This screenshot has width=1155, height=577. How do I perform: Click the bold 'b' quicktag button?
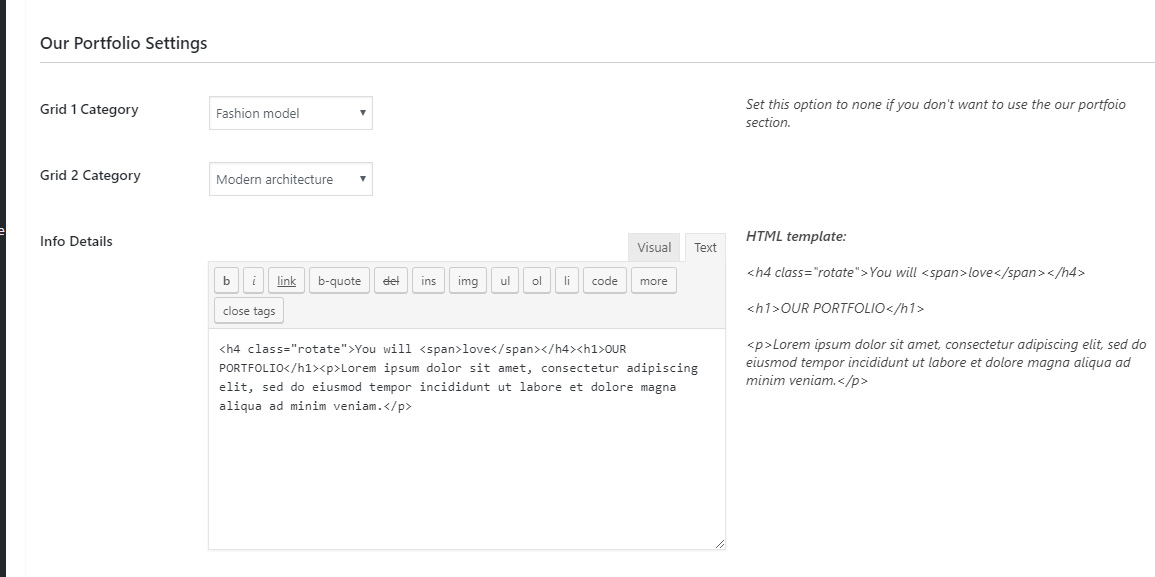pos(226,281)
